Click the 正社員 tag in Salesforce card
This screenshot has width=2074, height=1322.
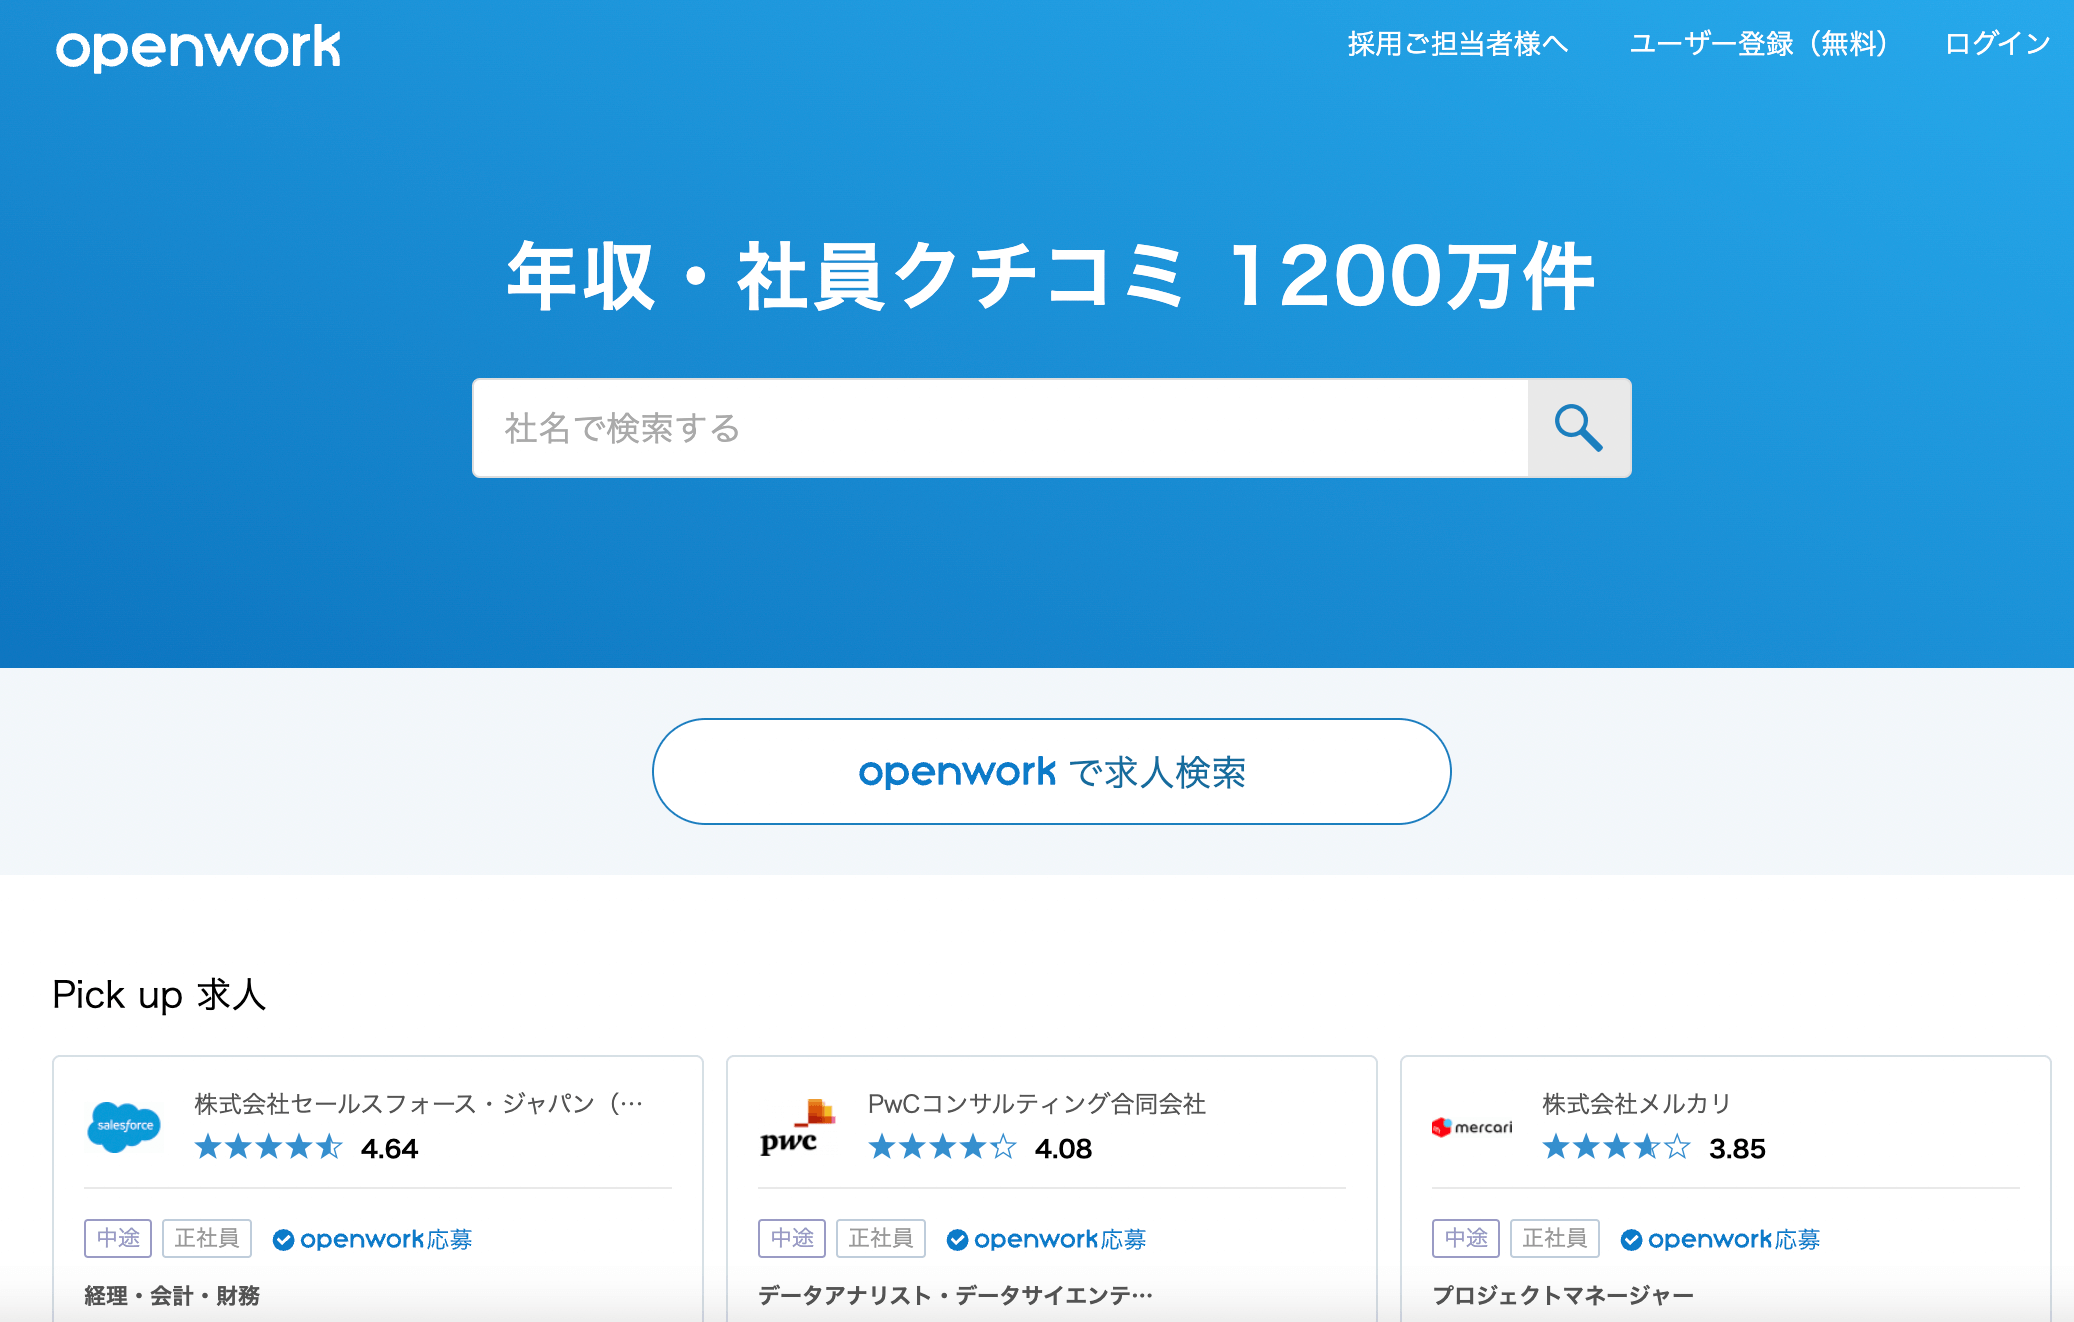tap(207, 1238)
